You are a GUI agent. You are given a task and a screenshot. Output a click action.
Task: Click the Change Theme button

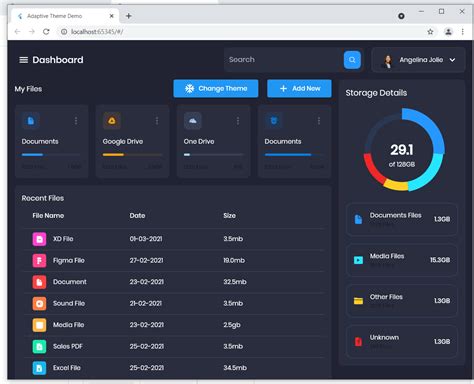(216, 88)
